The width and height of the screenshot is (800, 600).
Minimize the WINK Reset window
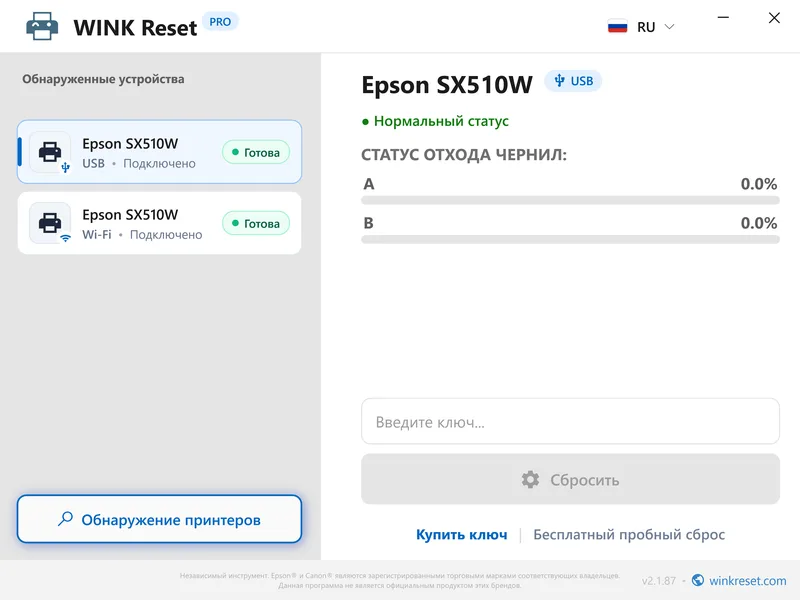(723, 18)
